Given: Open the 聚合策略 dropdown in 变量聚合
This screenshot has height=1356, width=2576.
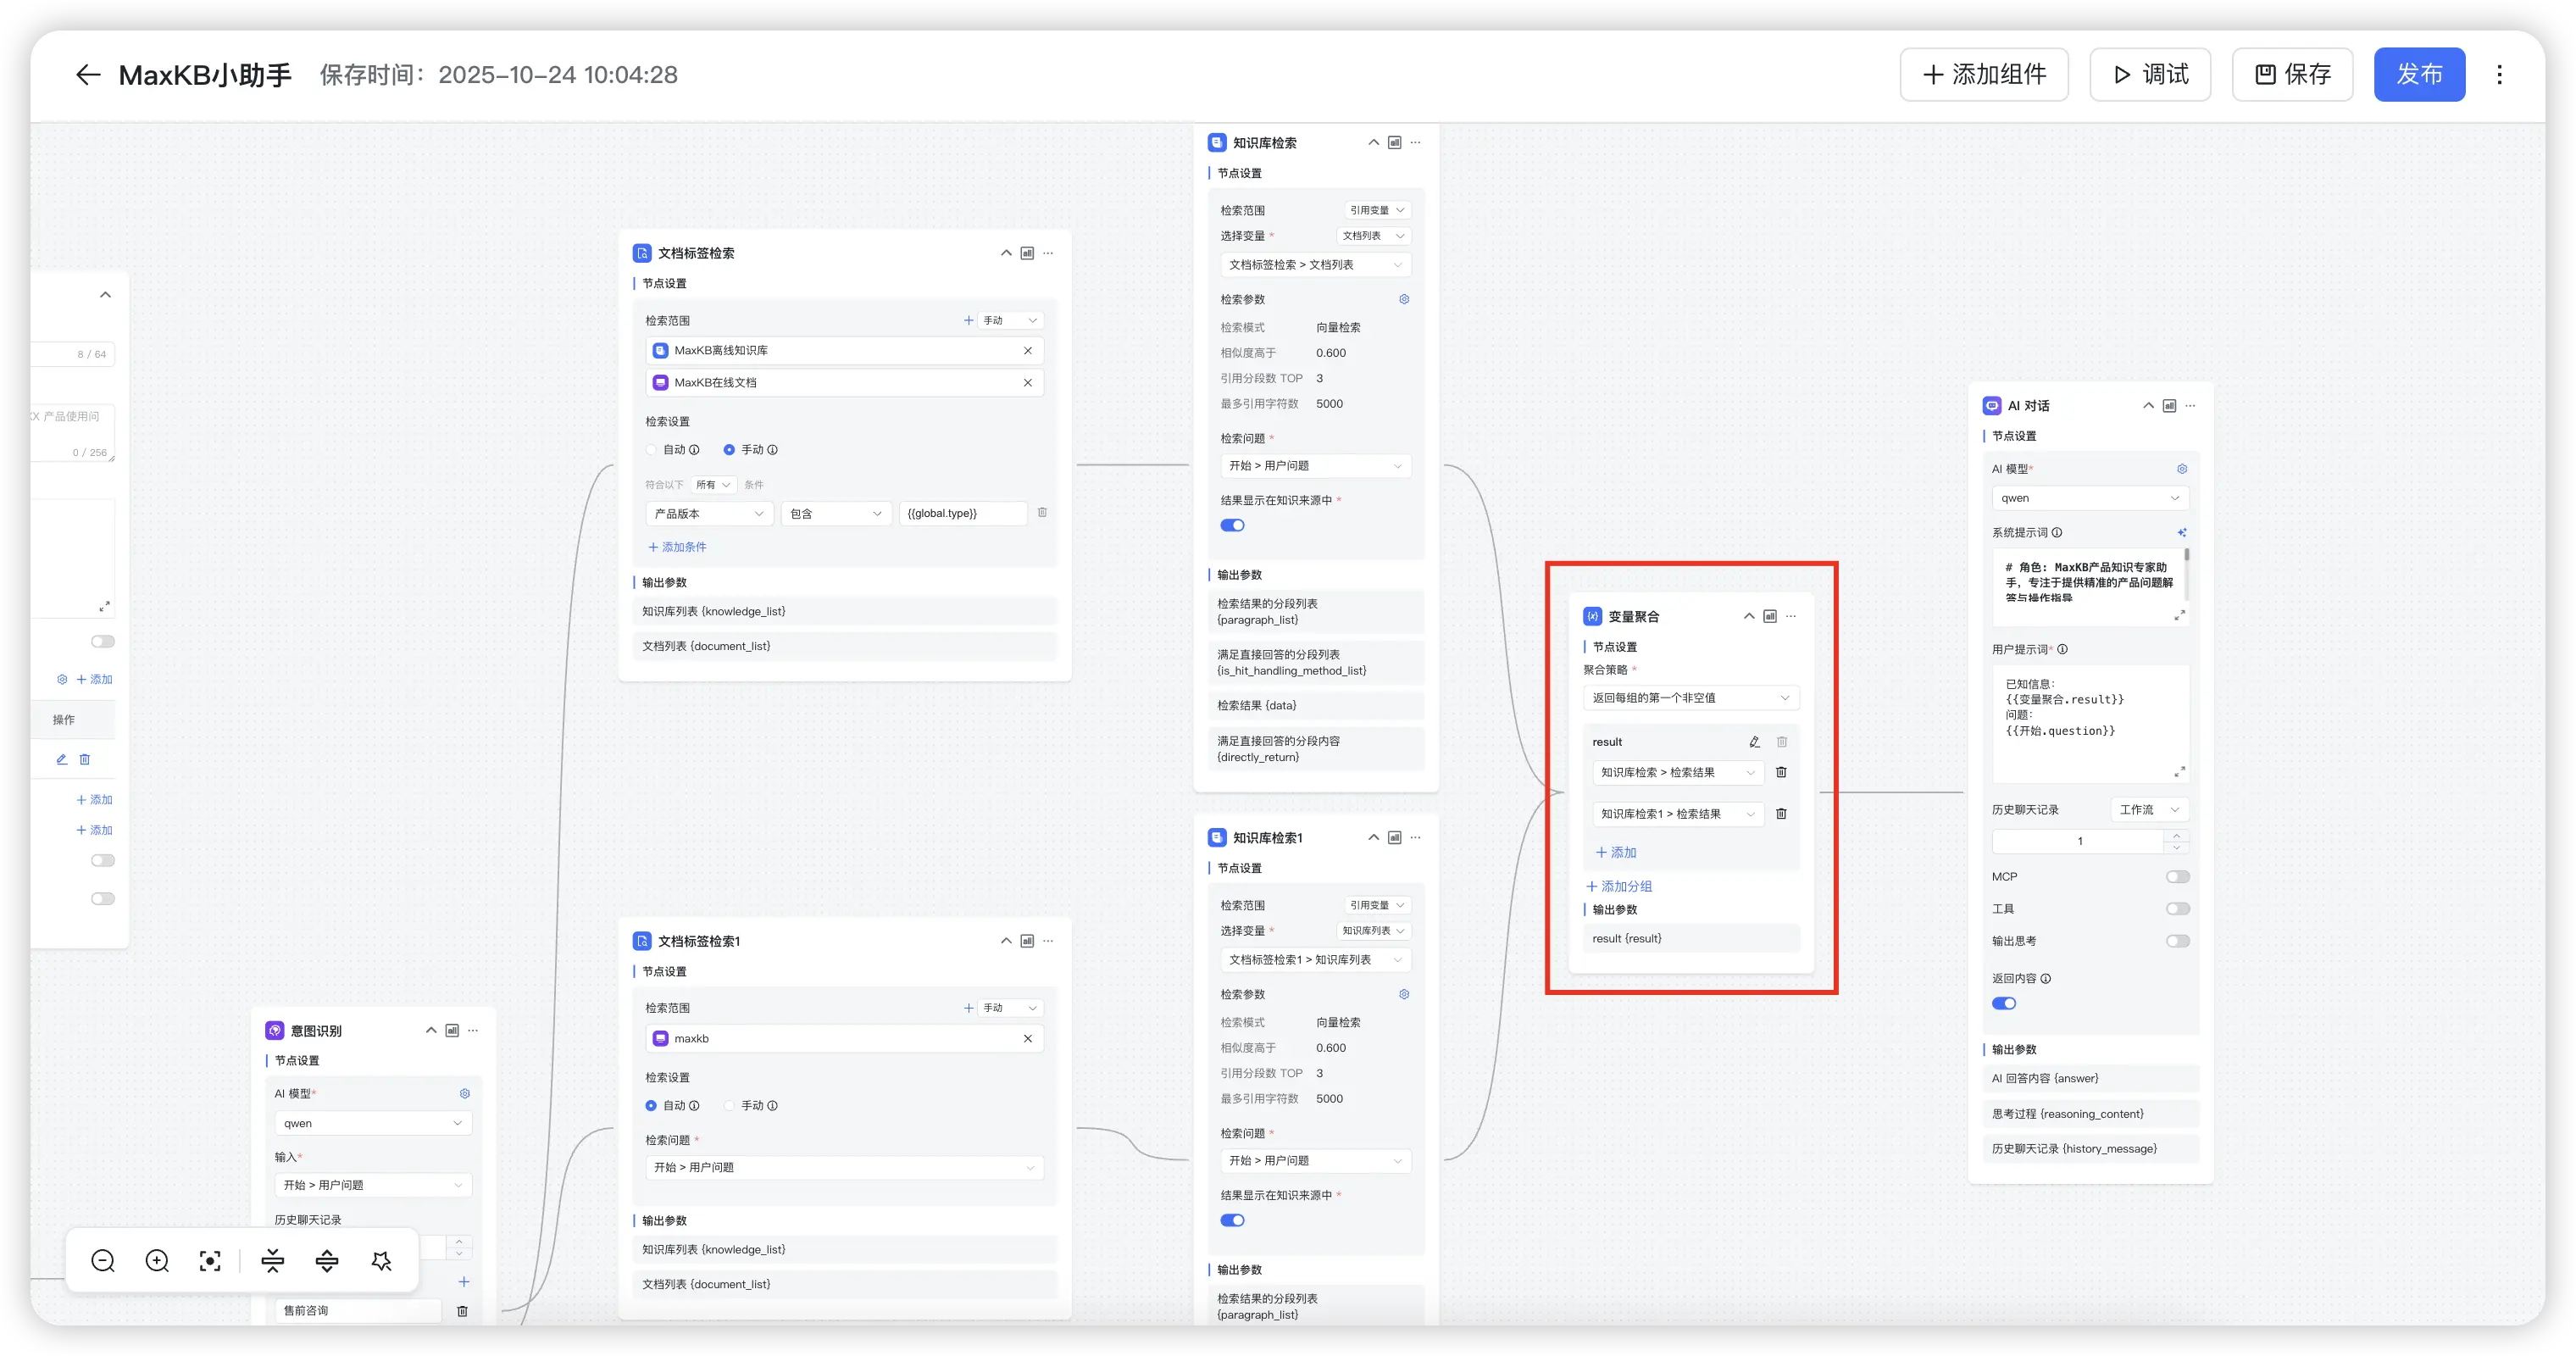Looking at the screenshot, I should click(x=1690, y=698).
